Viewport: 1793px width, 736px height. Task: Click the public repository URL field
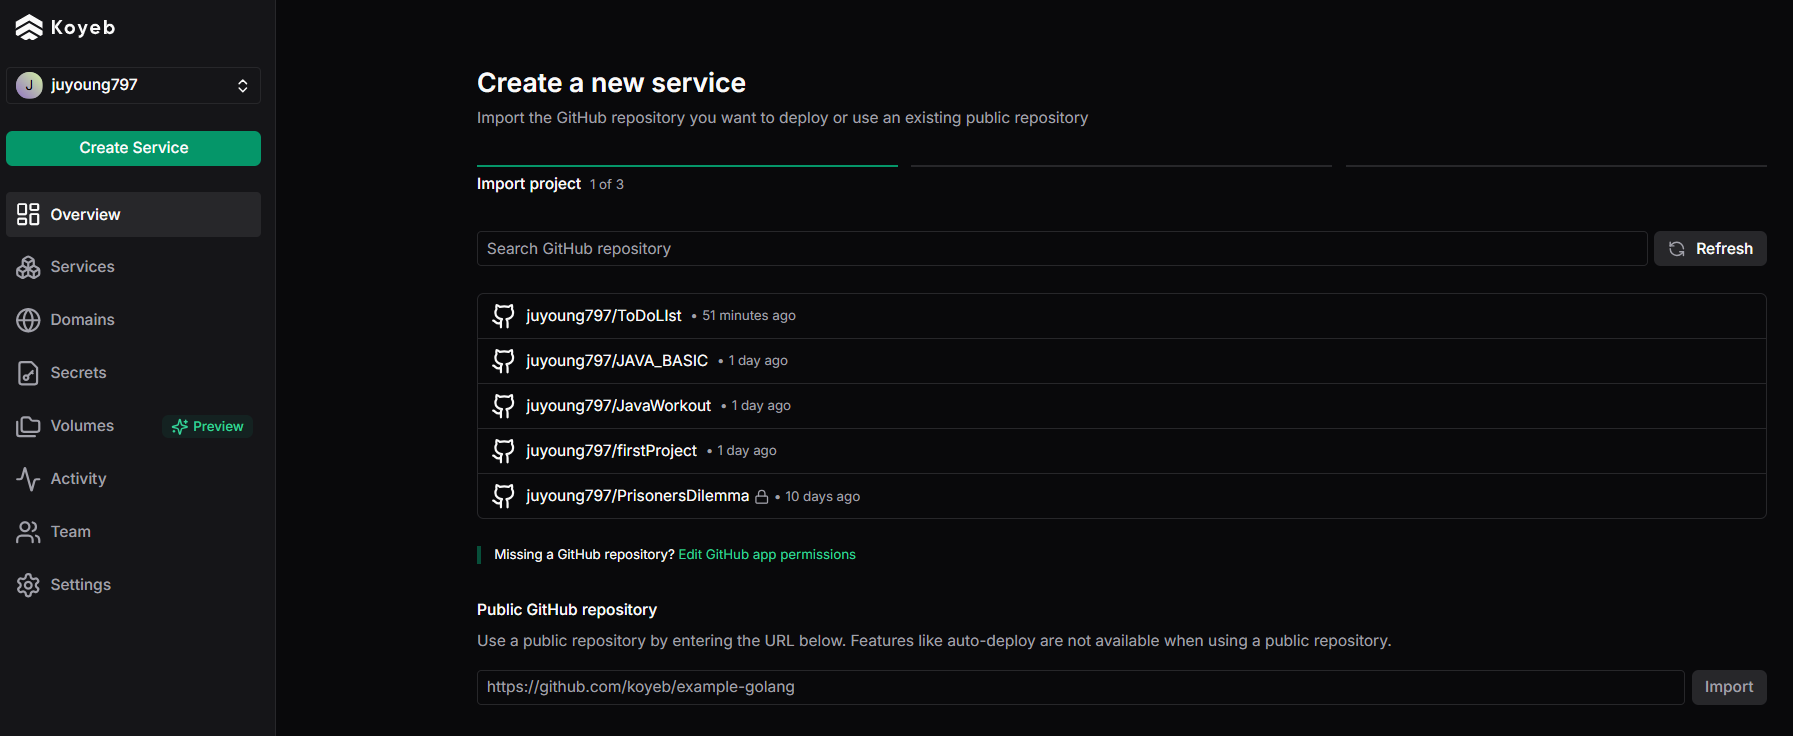(x=1081, y=687)
